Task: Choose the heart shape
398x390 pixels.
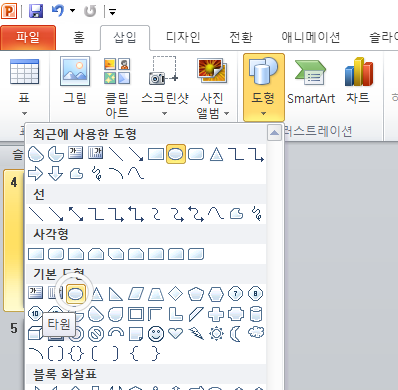Action: 176,333
